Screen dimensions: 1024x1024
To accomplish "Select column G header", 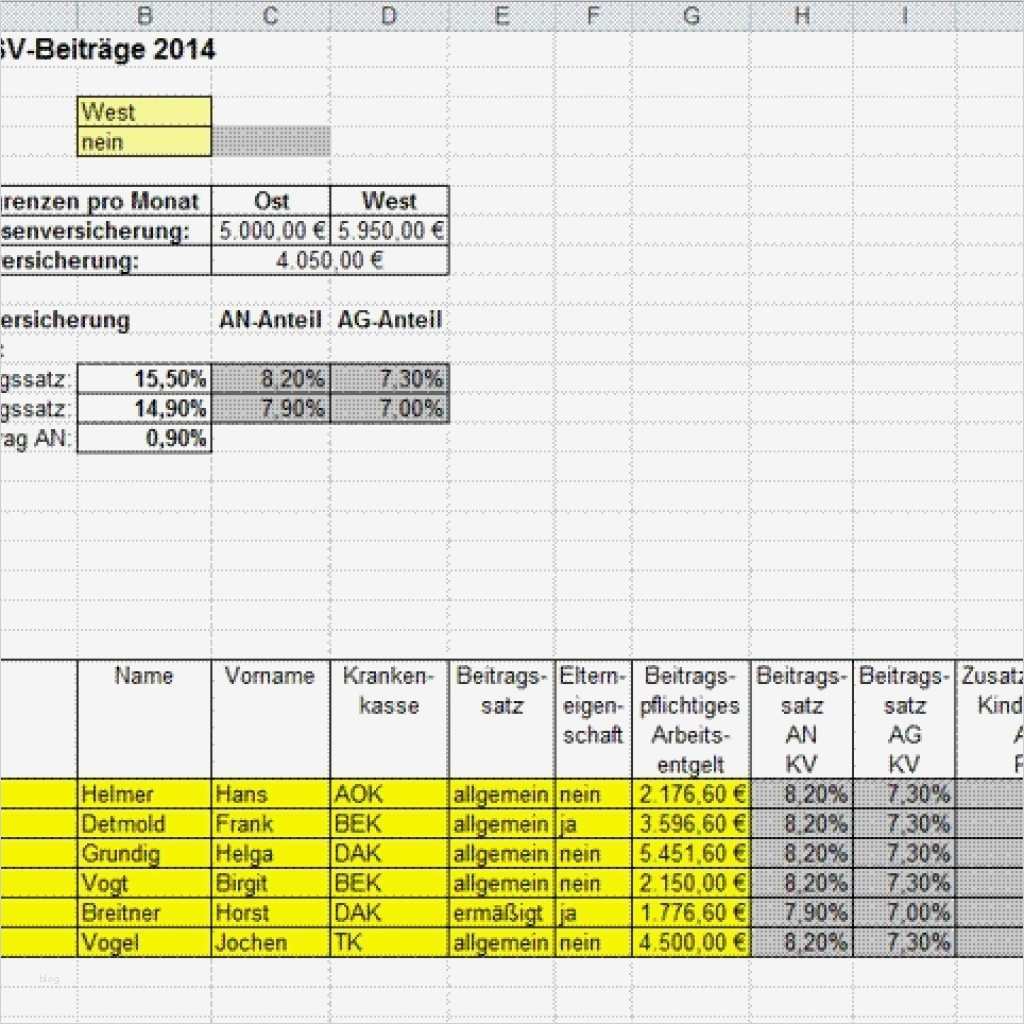I will click(692, 16).
